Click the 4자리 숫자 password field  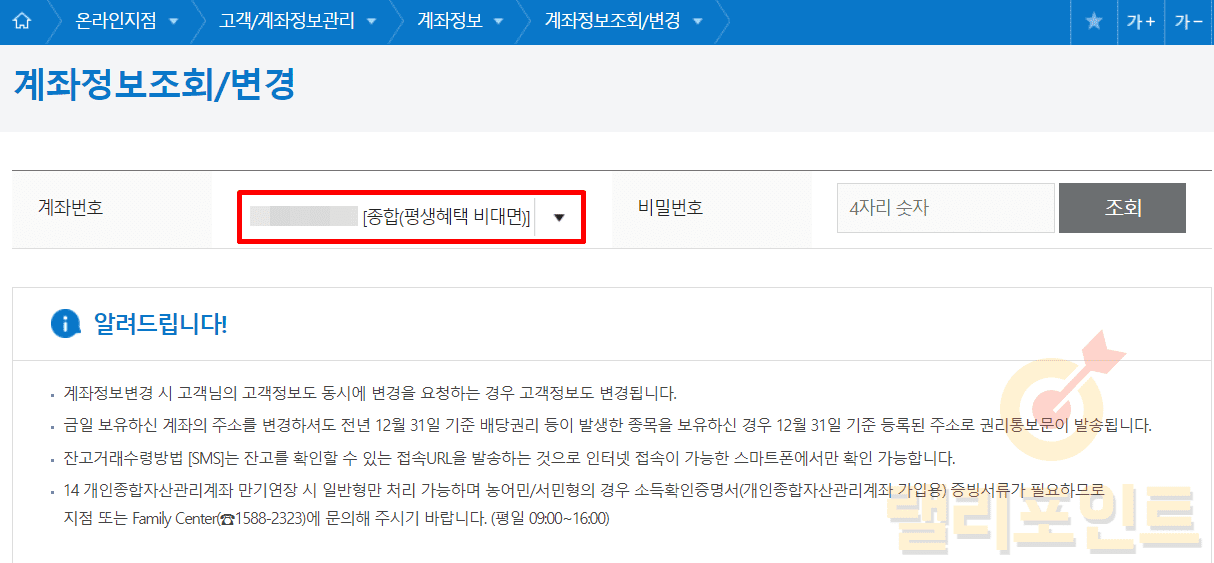click(945, 208)
